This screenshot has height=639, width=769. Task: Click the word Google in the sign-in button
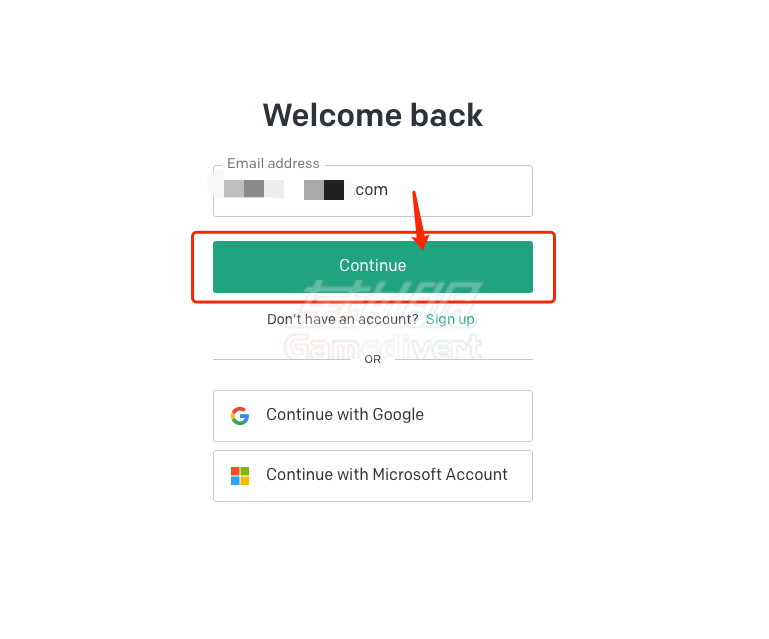(398, 415)
